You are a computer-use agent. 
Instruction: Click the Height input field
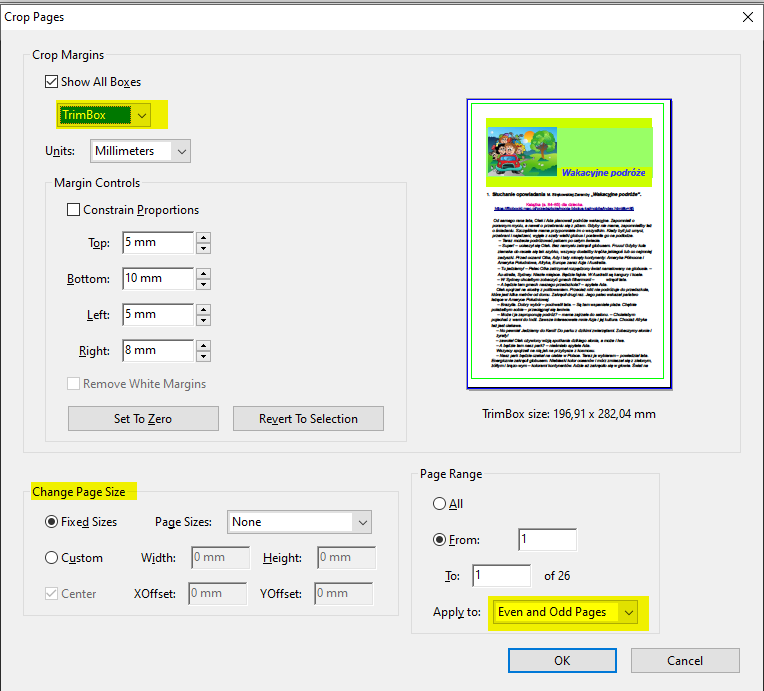(346, 557)
